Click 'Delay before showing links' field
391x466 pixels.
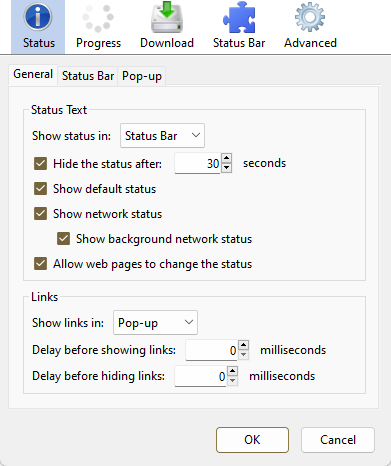click(x=211, y=350)
